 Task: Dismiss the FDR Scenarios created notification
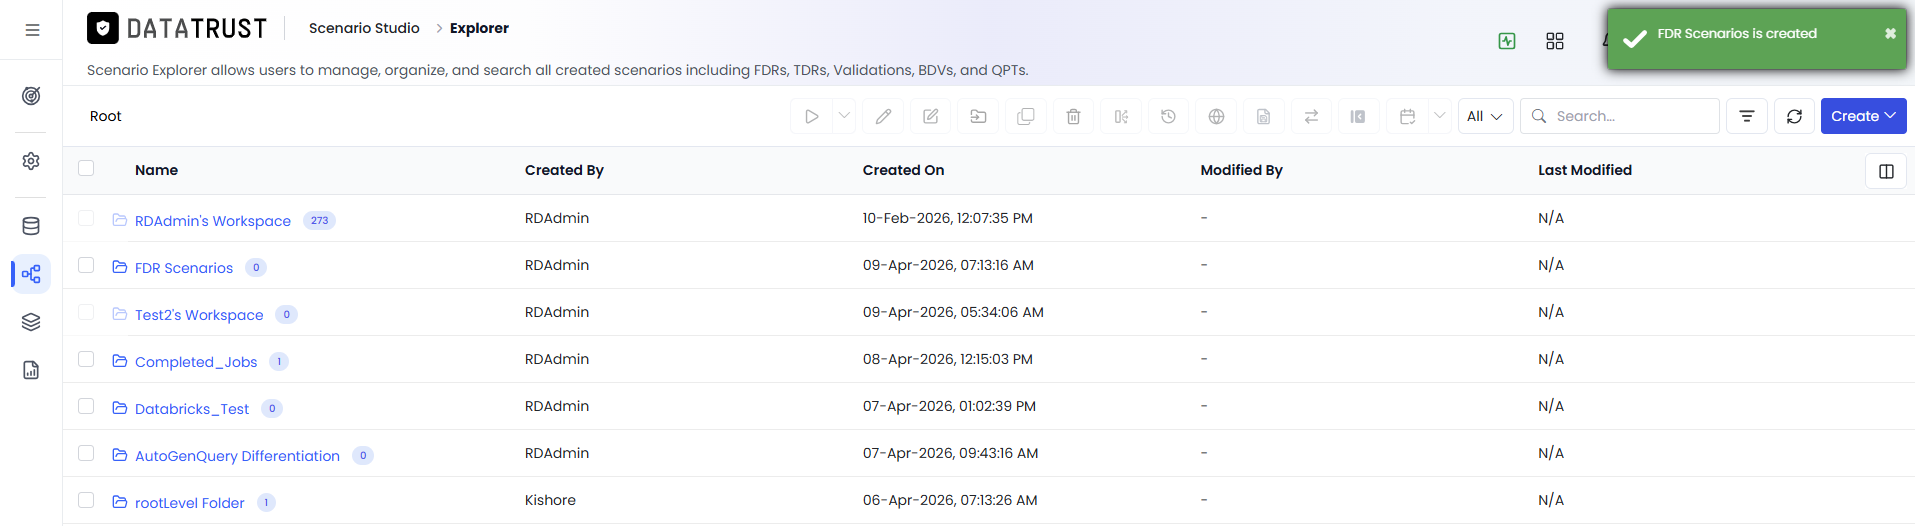point(1890,33)
